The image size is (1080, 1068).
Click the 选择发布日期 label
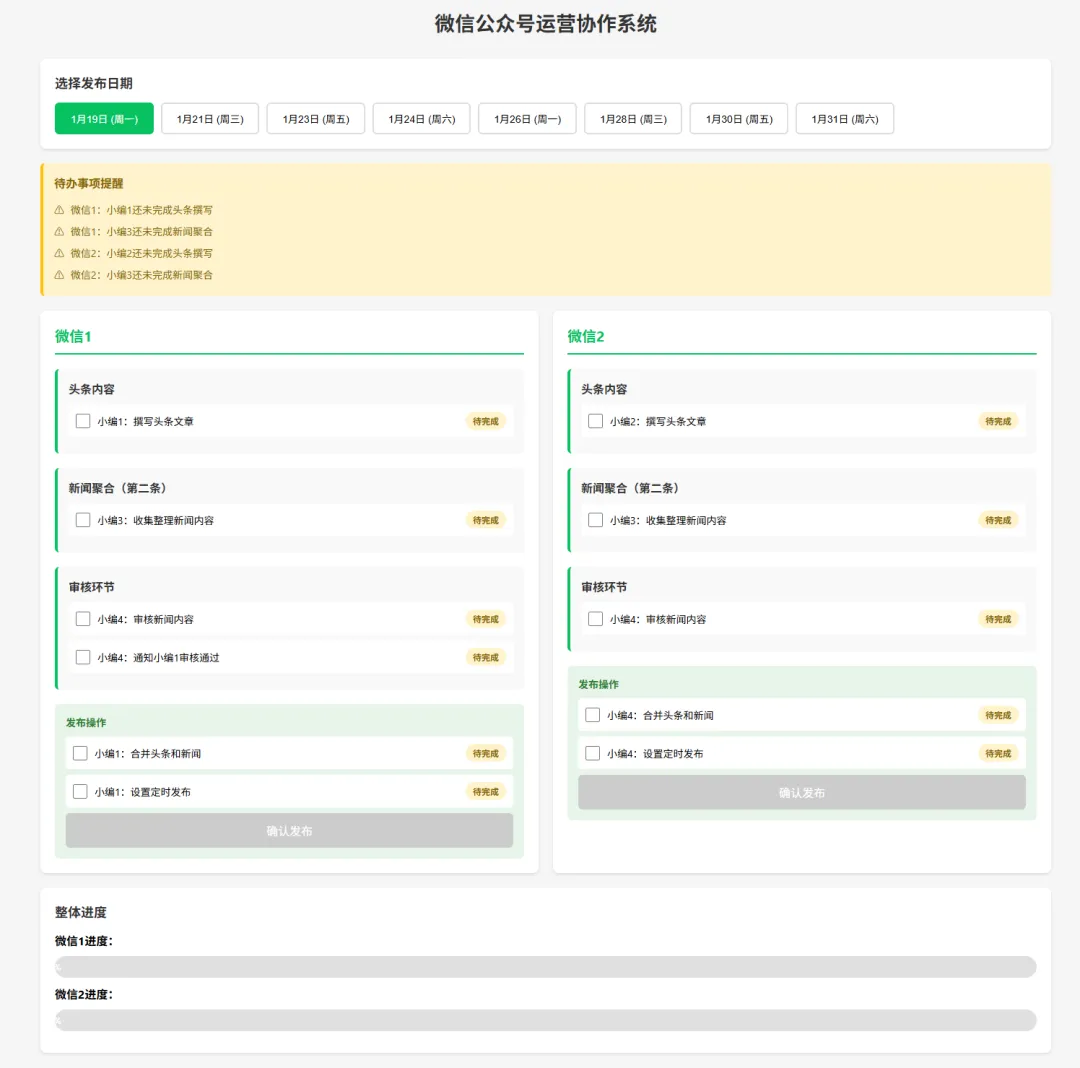tap(94, 83)
